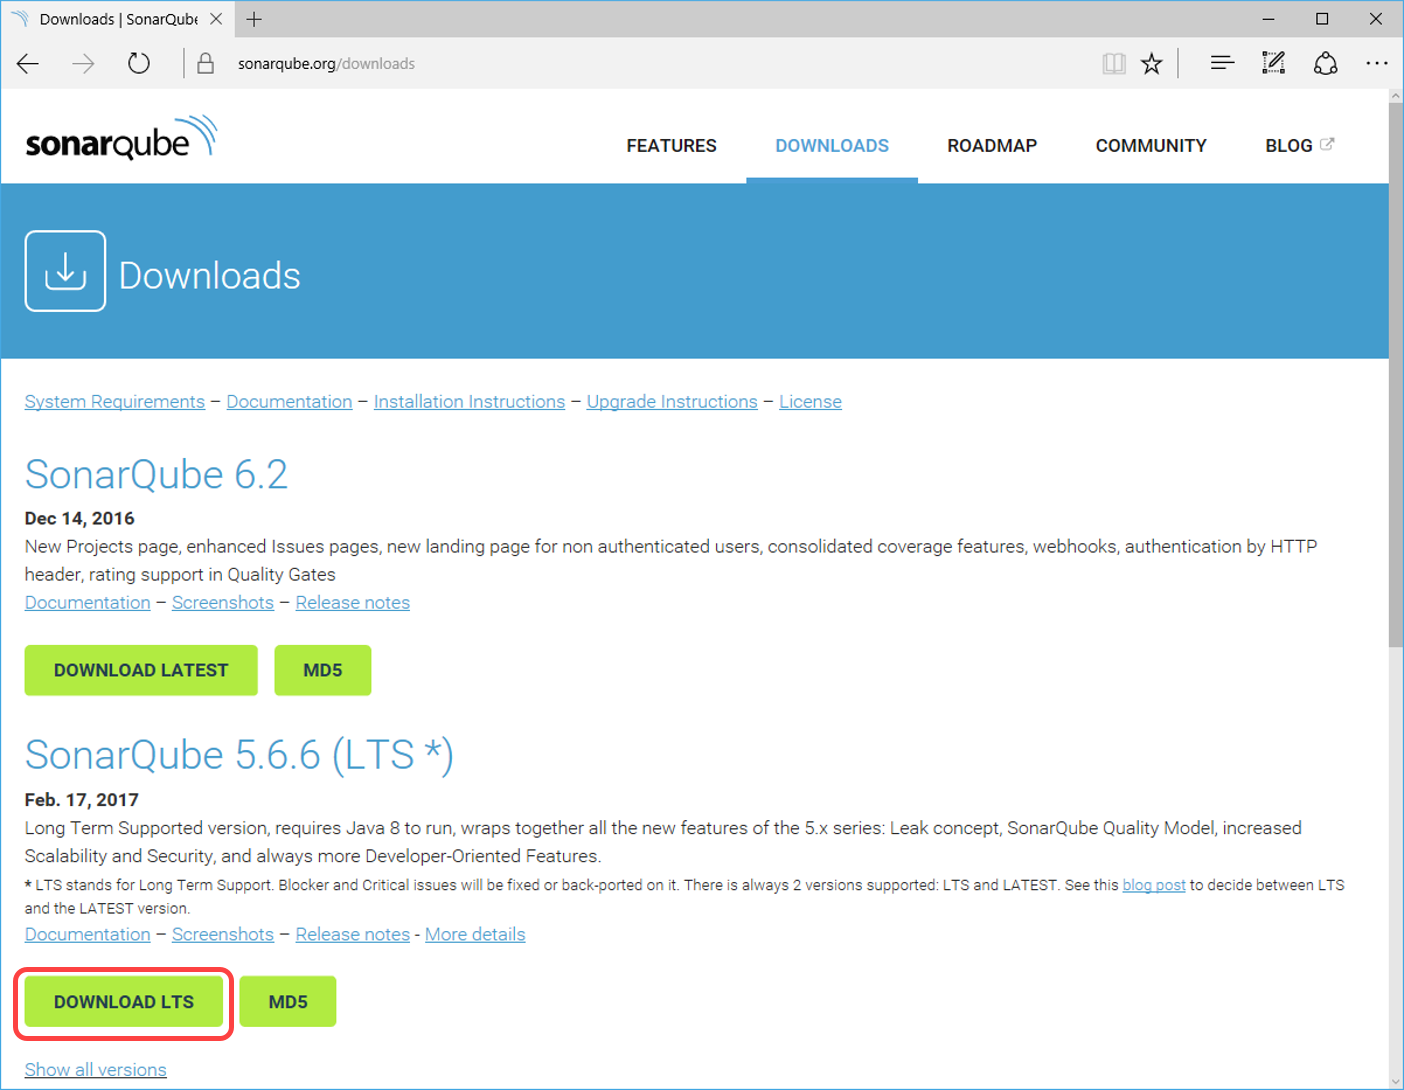Viewport: 1404px width, 1090px height.
Task: Add page to favorites with star icon
Action: (1152, 64)
